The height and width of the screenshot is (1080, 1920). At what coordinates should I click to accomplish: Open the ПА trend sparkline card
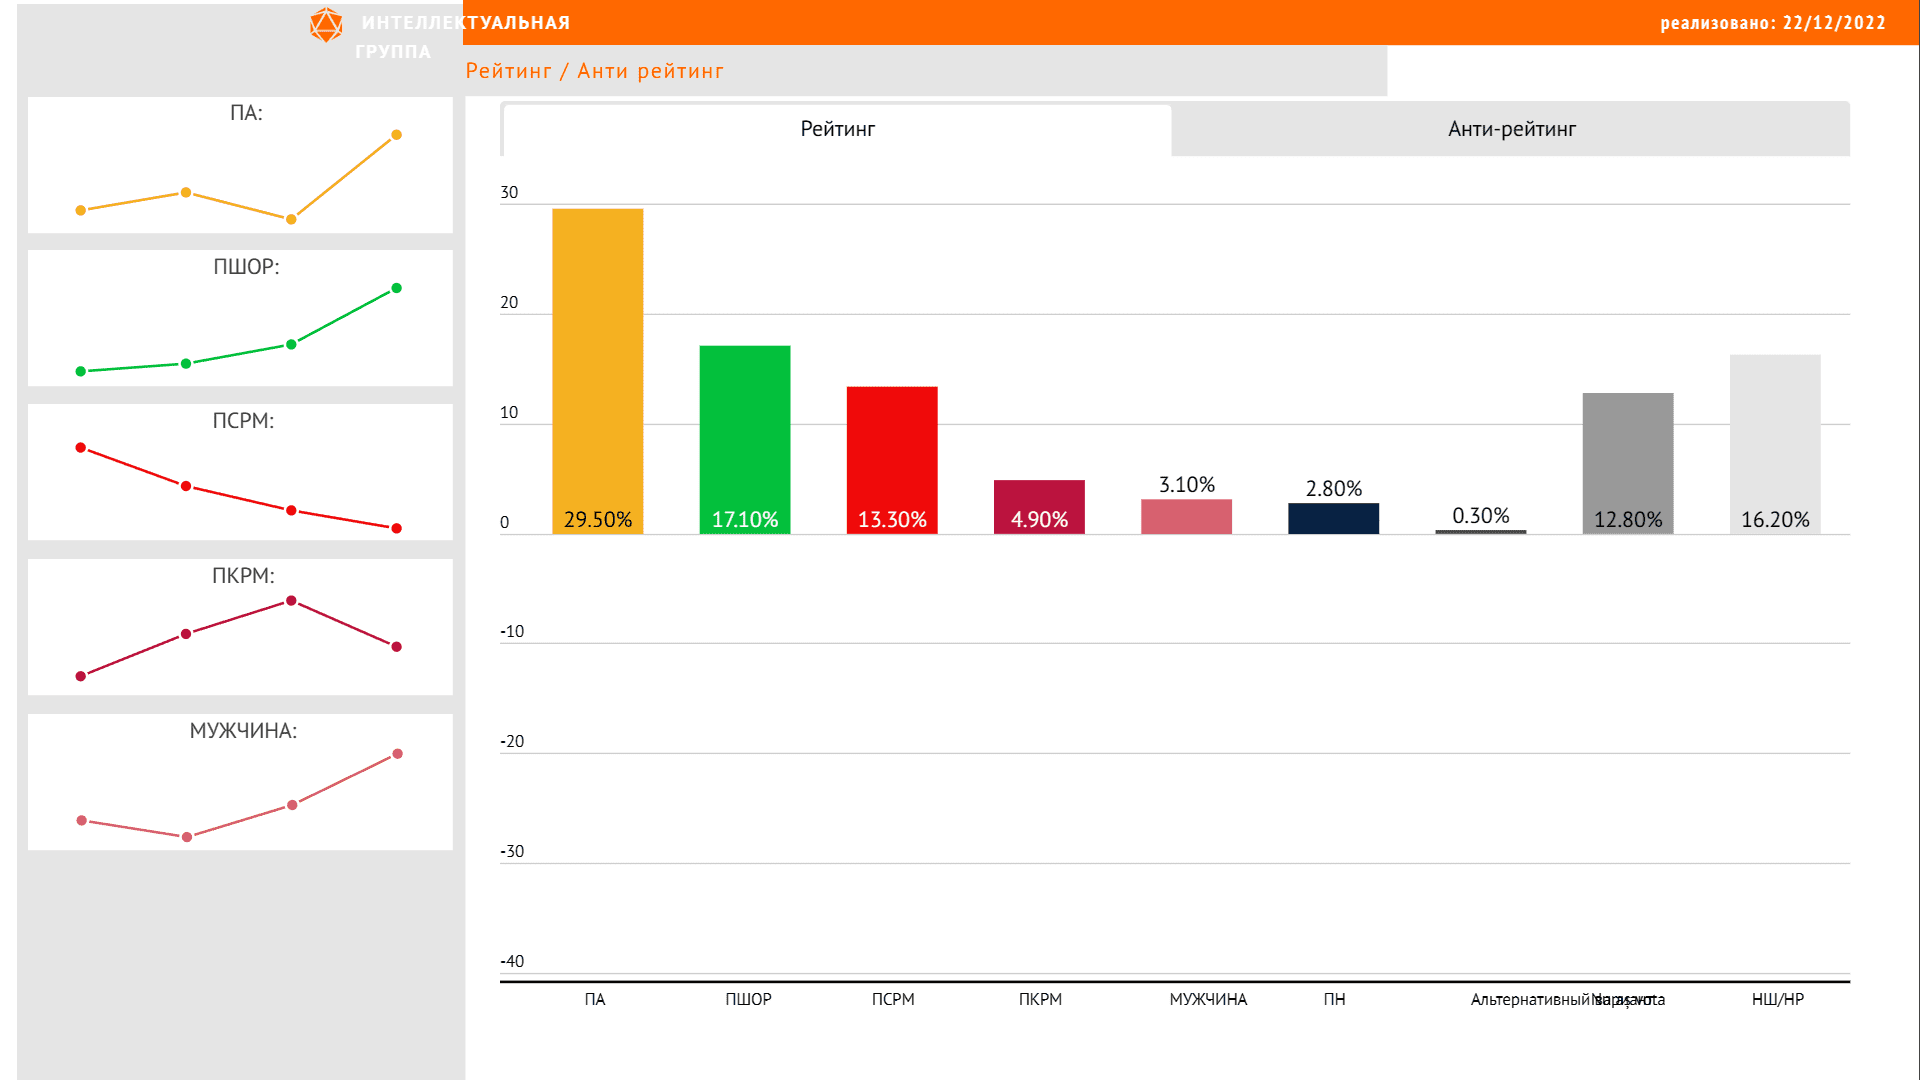click(240, 165)
